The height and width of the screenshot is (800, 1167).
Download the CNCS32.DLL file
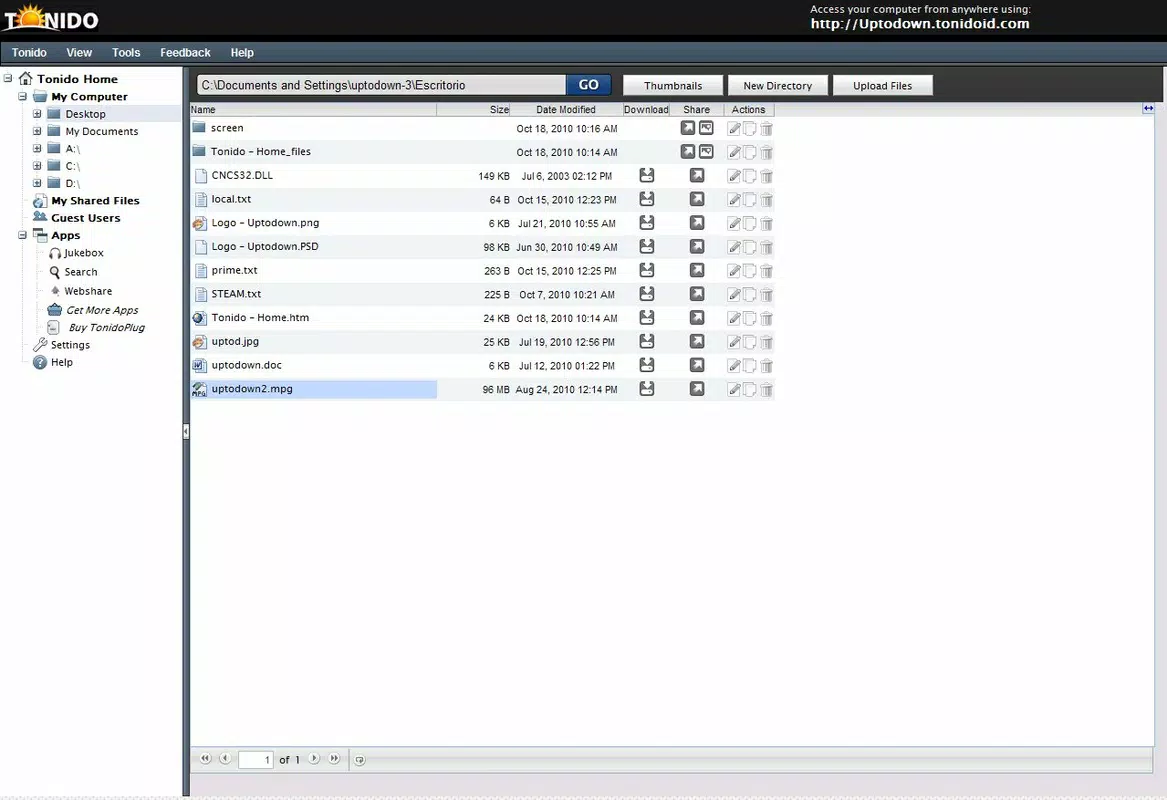point(647,176)
